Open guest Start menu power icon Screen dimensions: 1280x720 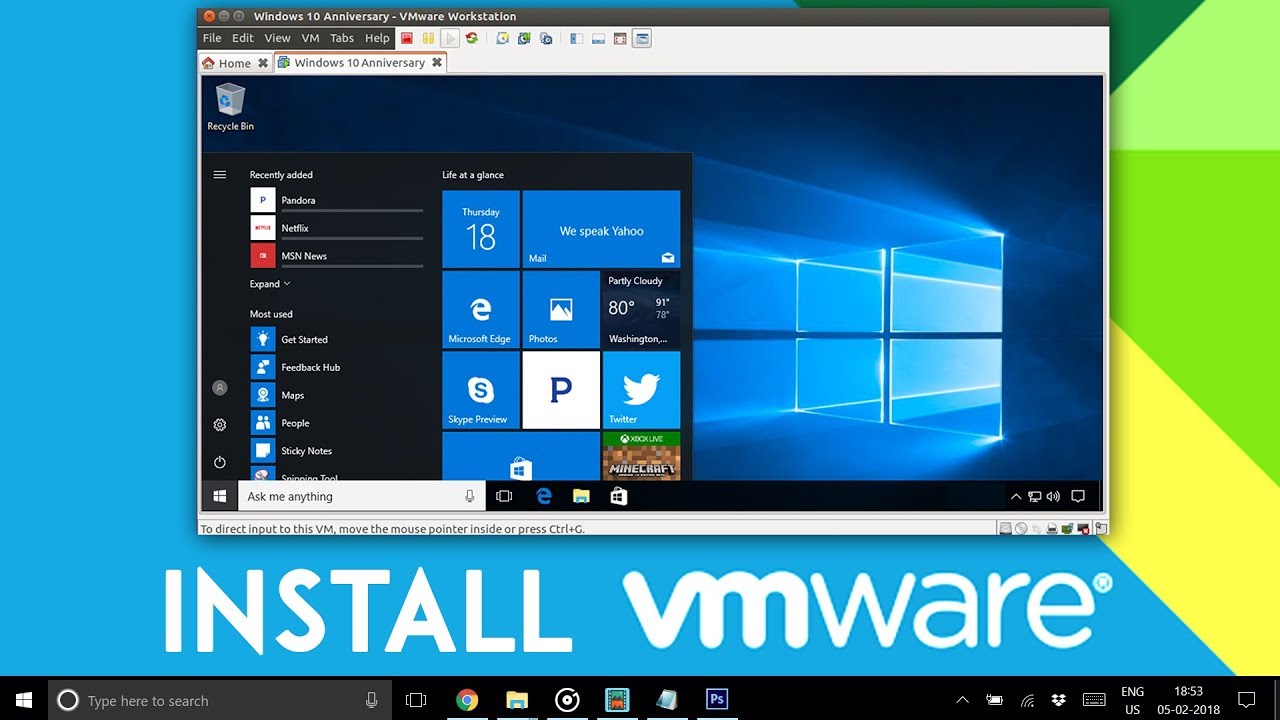click(x=220, y=462)
